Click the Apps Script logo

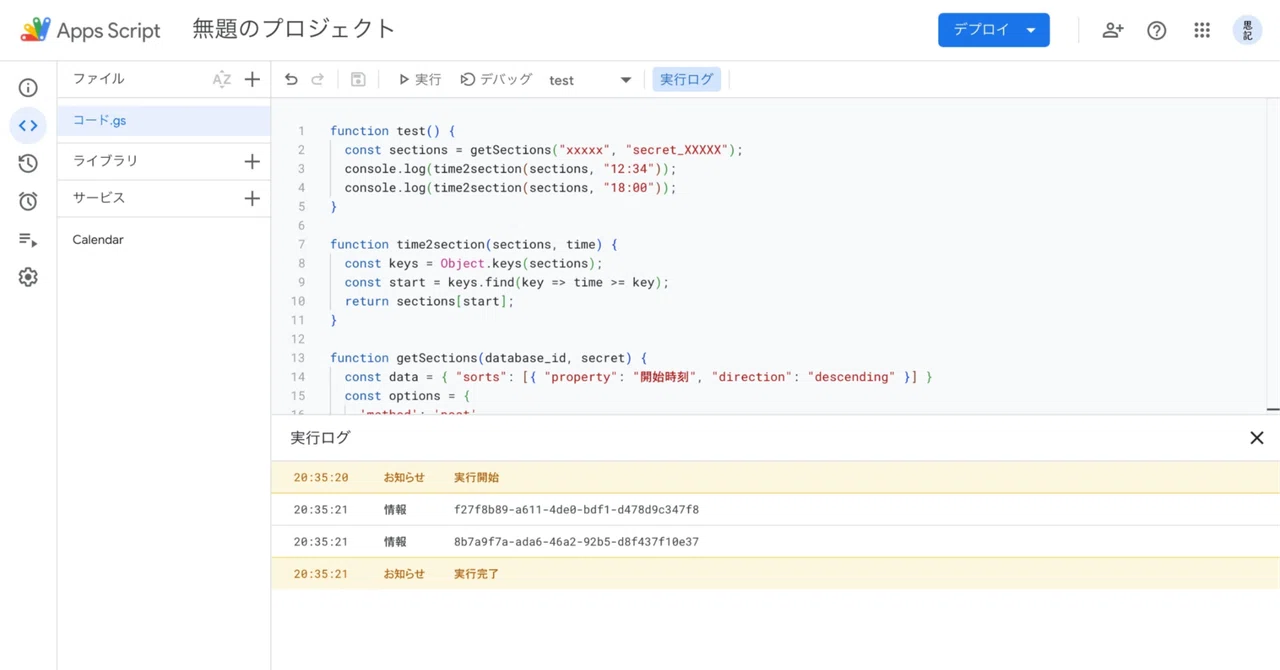90,30
